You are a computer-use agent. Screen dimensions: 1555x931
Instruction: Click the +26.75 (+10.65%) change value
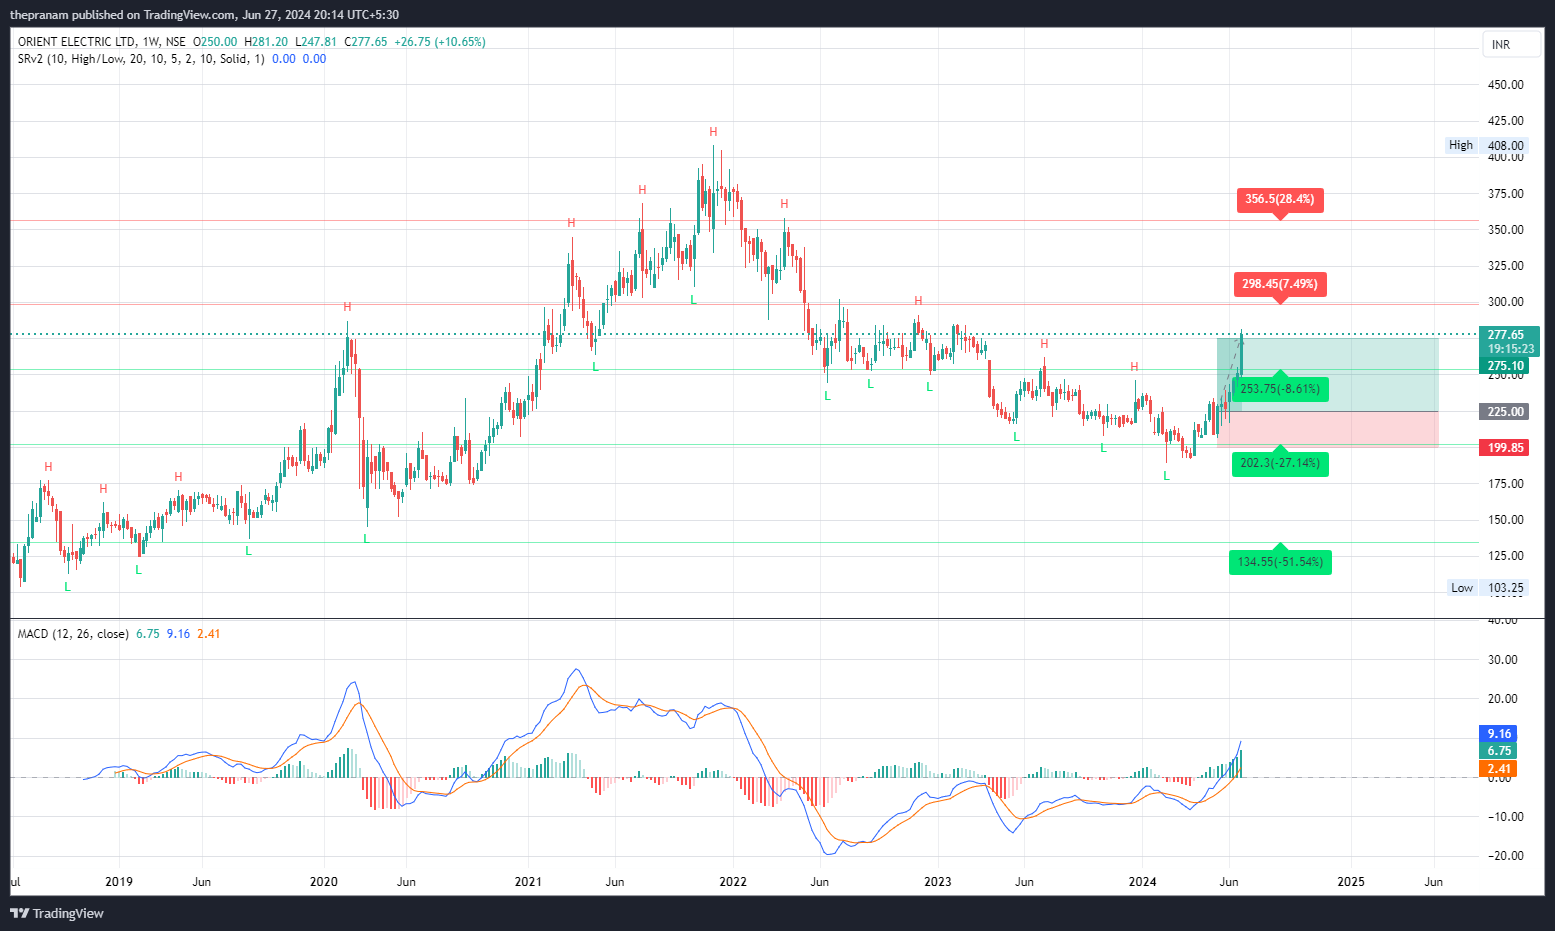tap(440, 42)
